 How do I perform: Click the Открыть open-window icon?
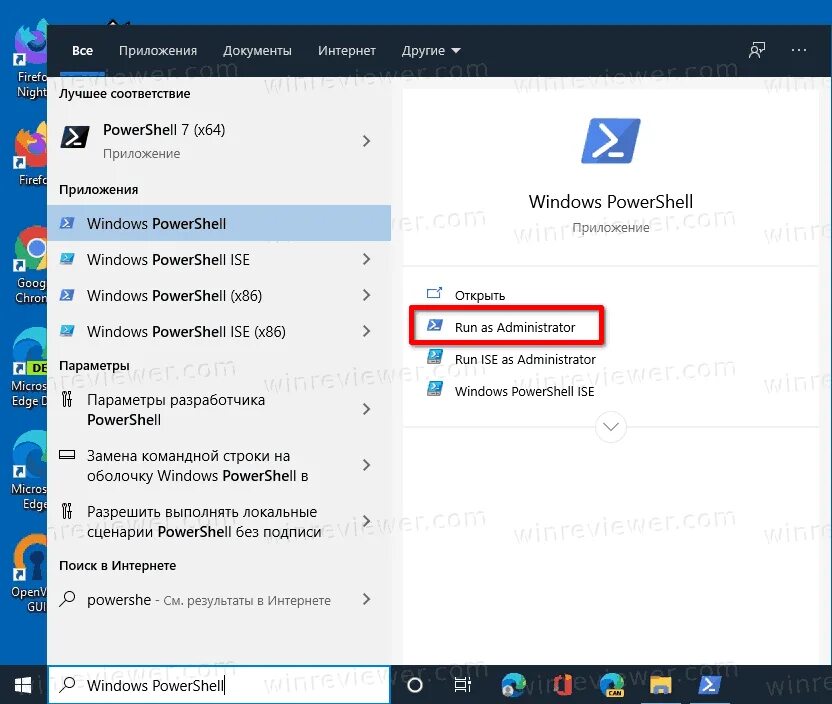coord(435,293)
